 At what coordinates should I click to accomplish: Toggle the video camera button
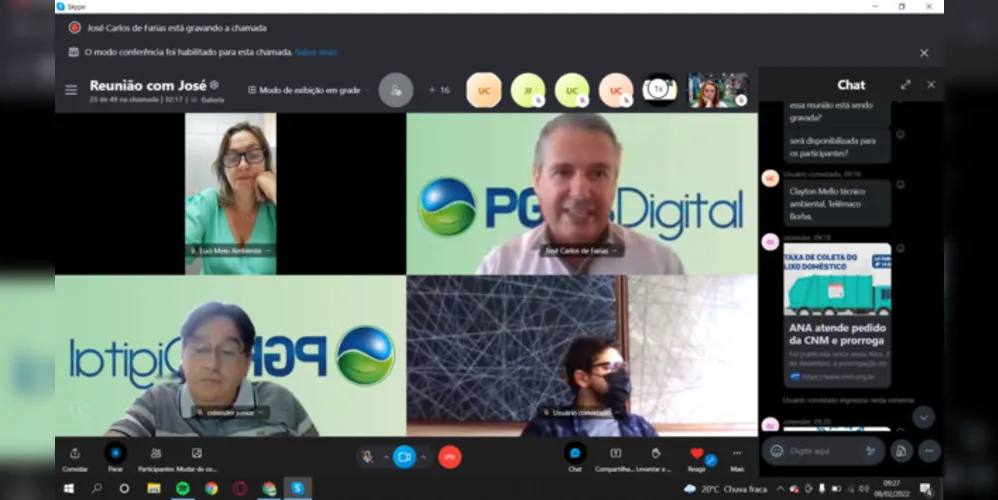[404, 457]
